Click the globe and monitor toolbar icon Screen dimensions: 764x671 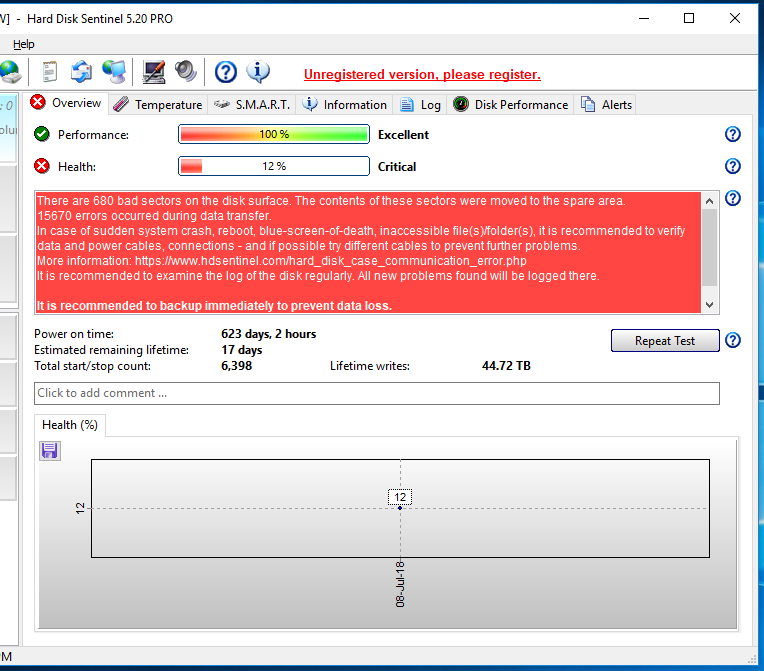pyautogui.click(x=114, y=72)
